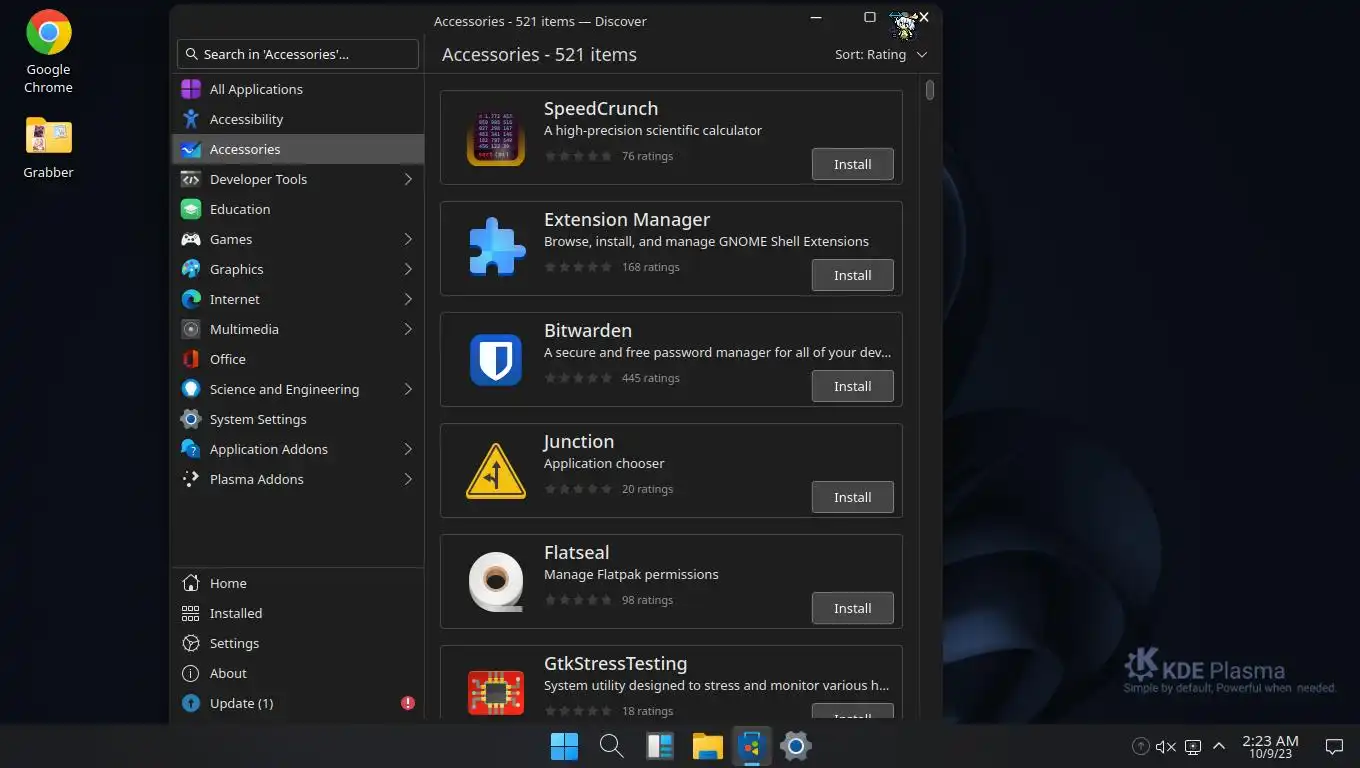Open the settings gear icon in taskbar
Image resolution: width=1360 pixels, height=768 pixels.
point(796,746)
